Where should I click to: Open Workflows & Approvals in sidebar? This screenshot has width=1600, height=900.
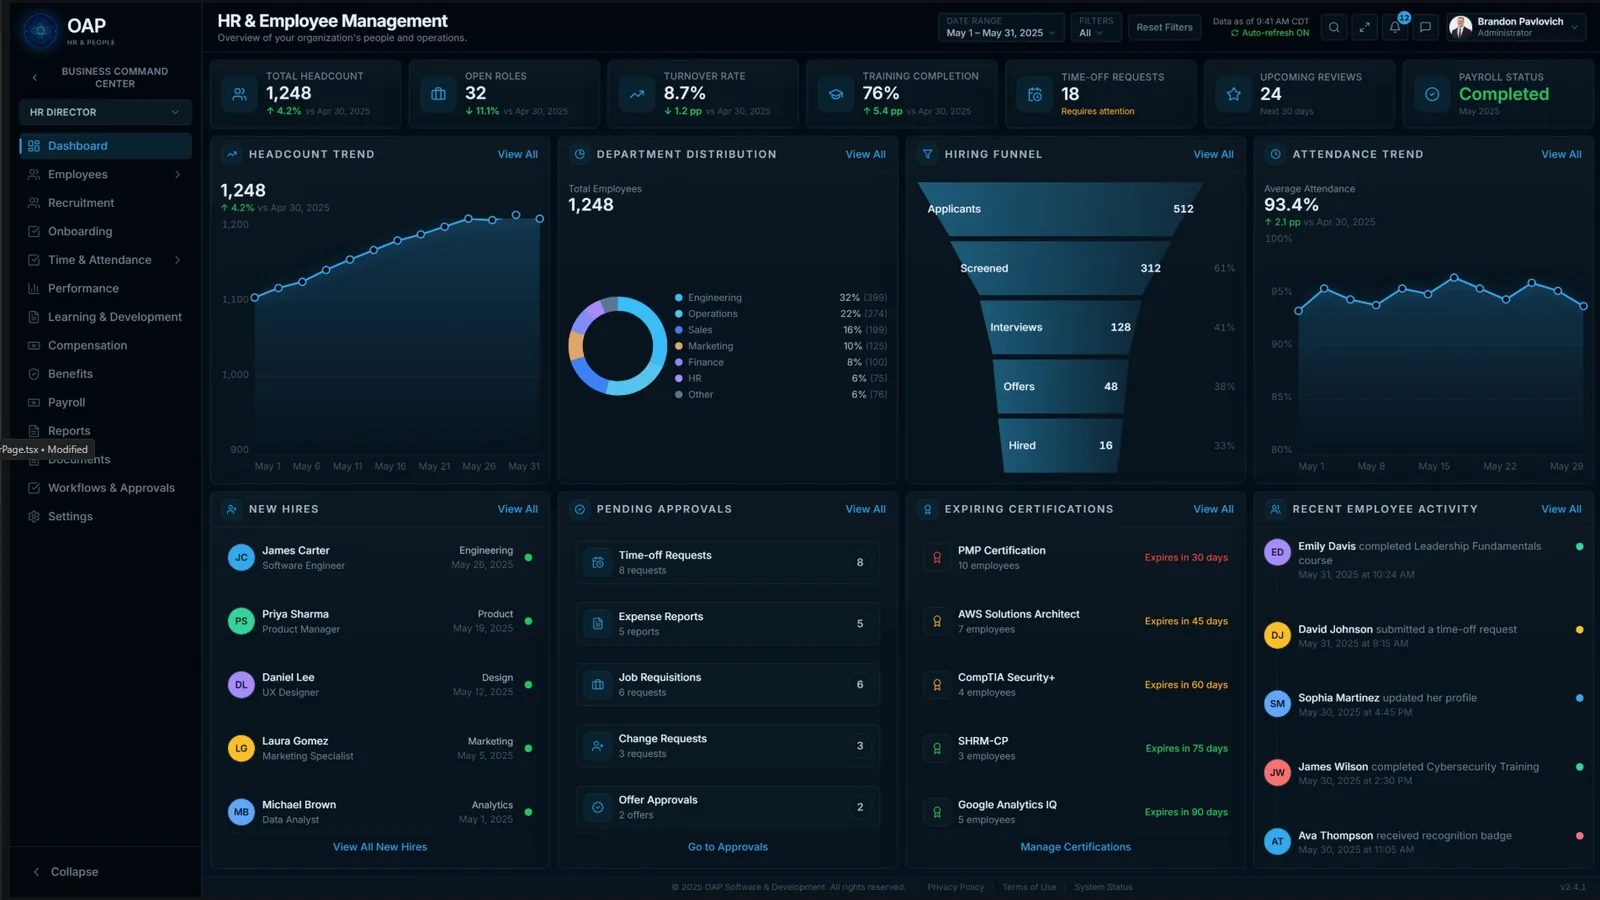click(x=106, y=488)
